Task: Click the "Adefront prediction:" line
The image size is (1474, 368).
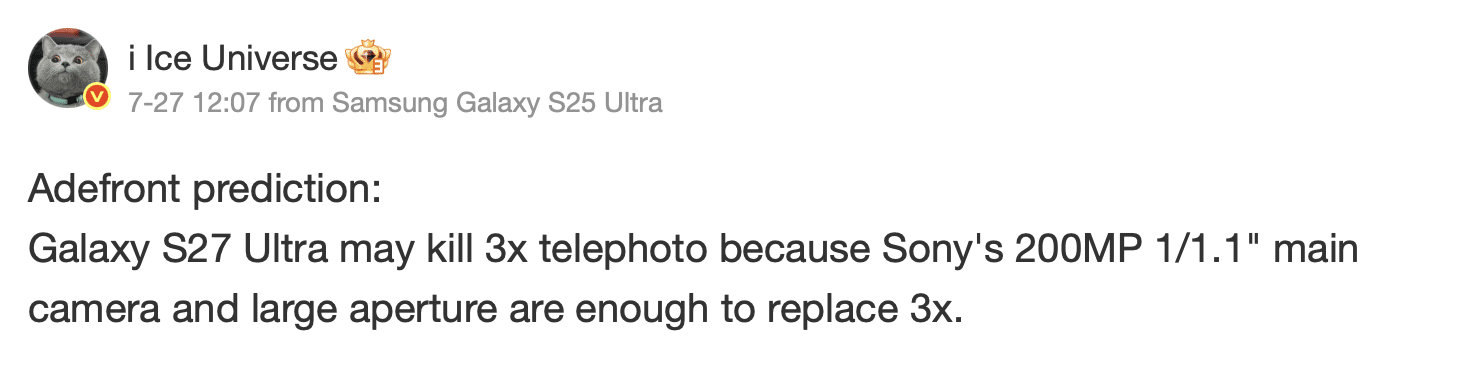Action: click(205, 189)
